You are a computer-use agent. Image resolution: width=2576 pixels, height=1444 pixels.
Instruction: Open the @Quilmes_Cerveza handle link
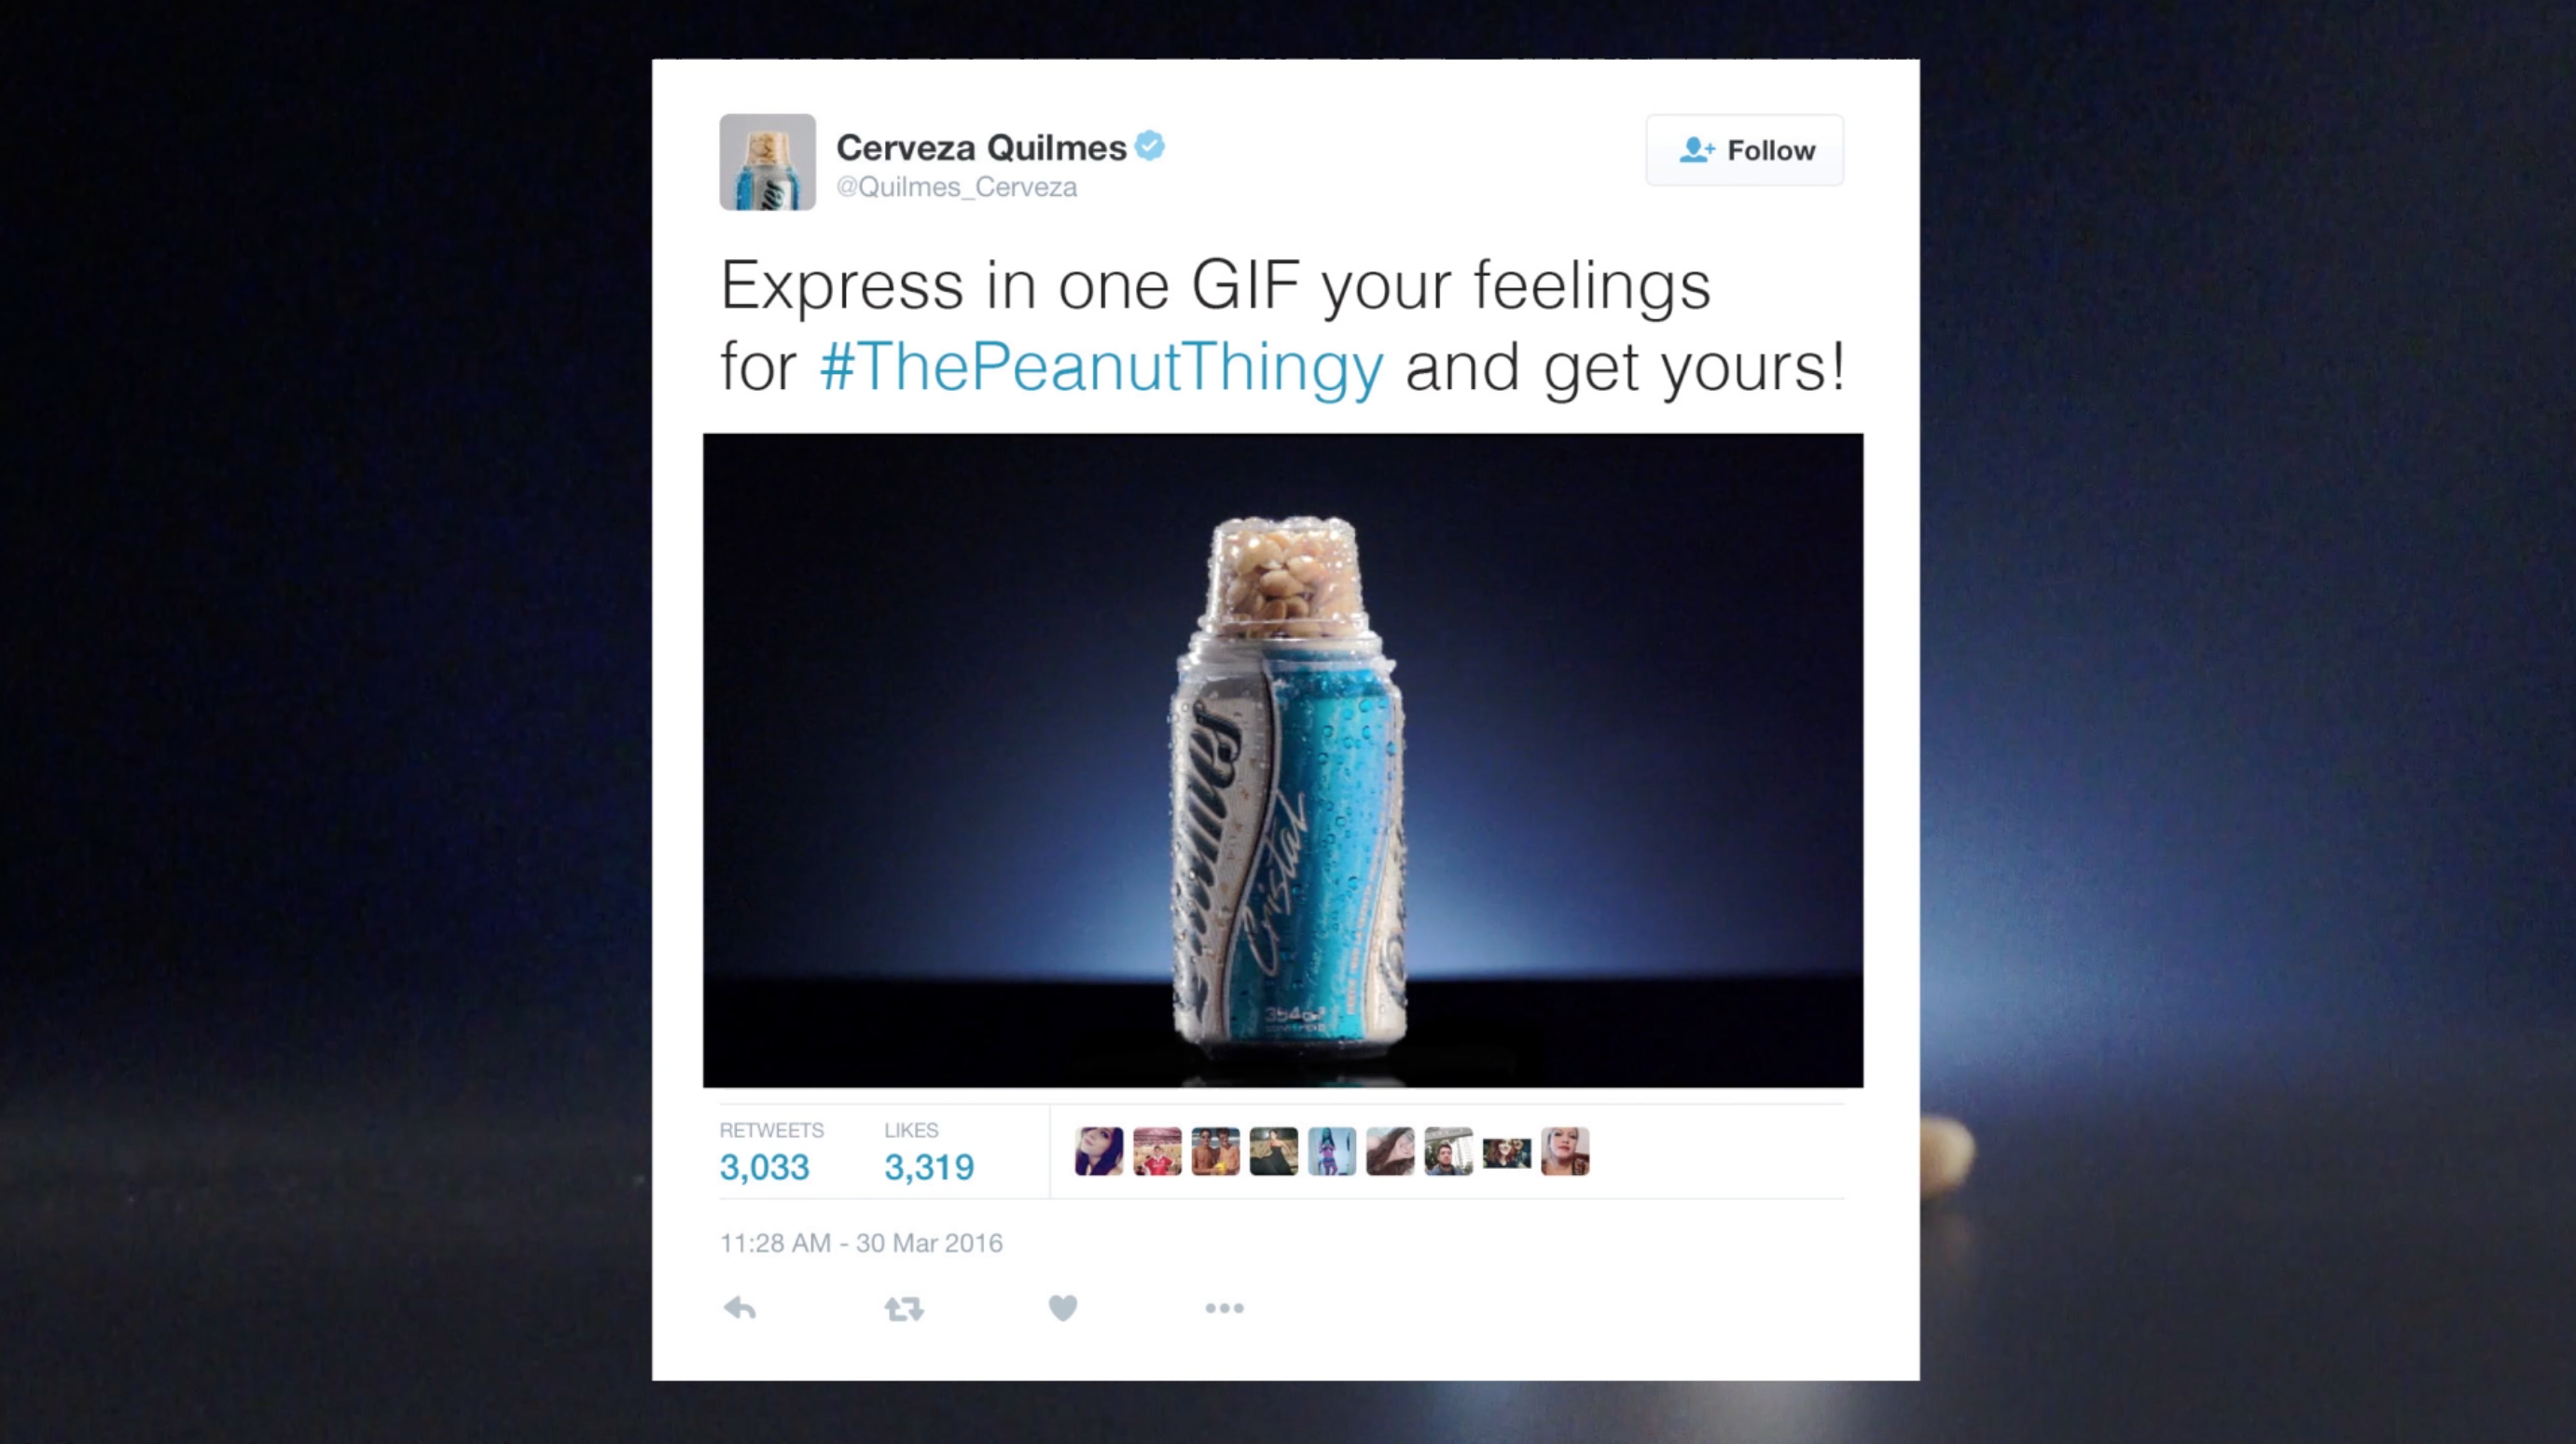[956, 187]
